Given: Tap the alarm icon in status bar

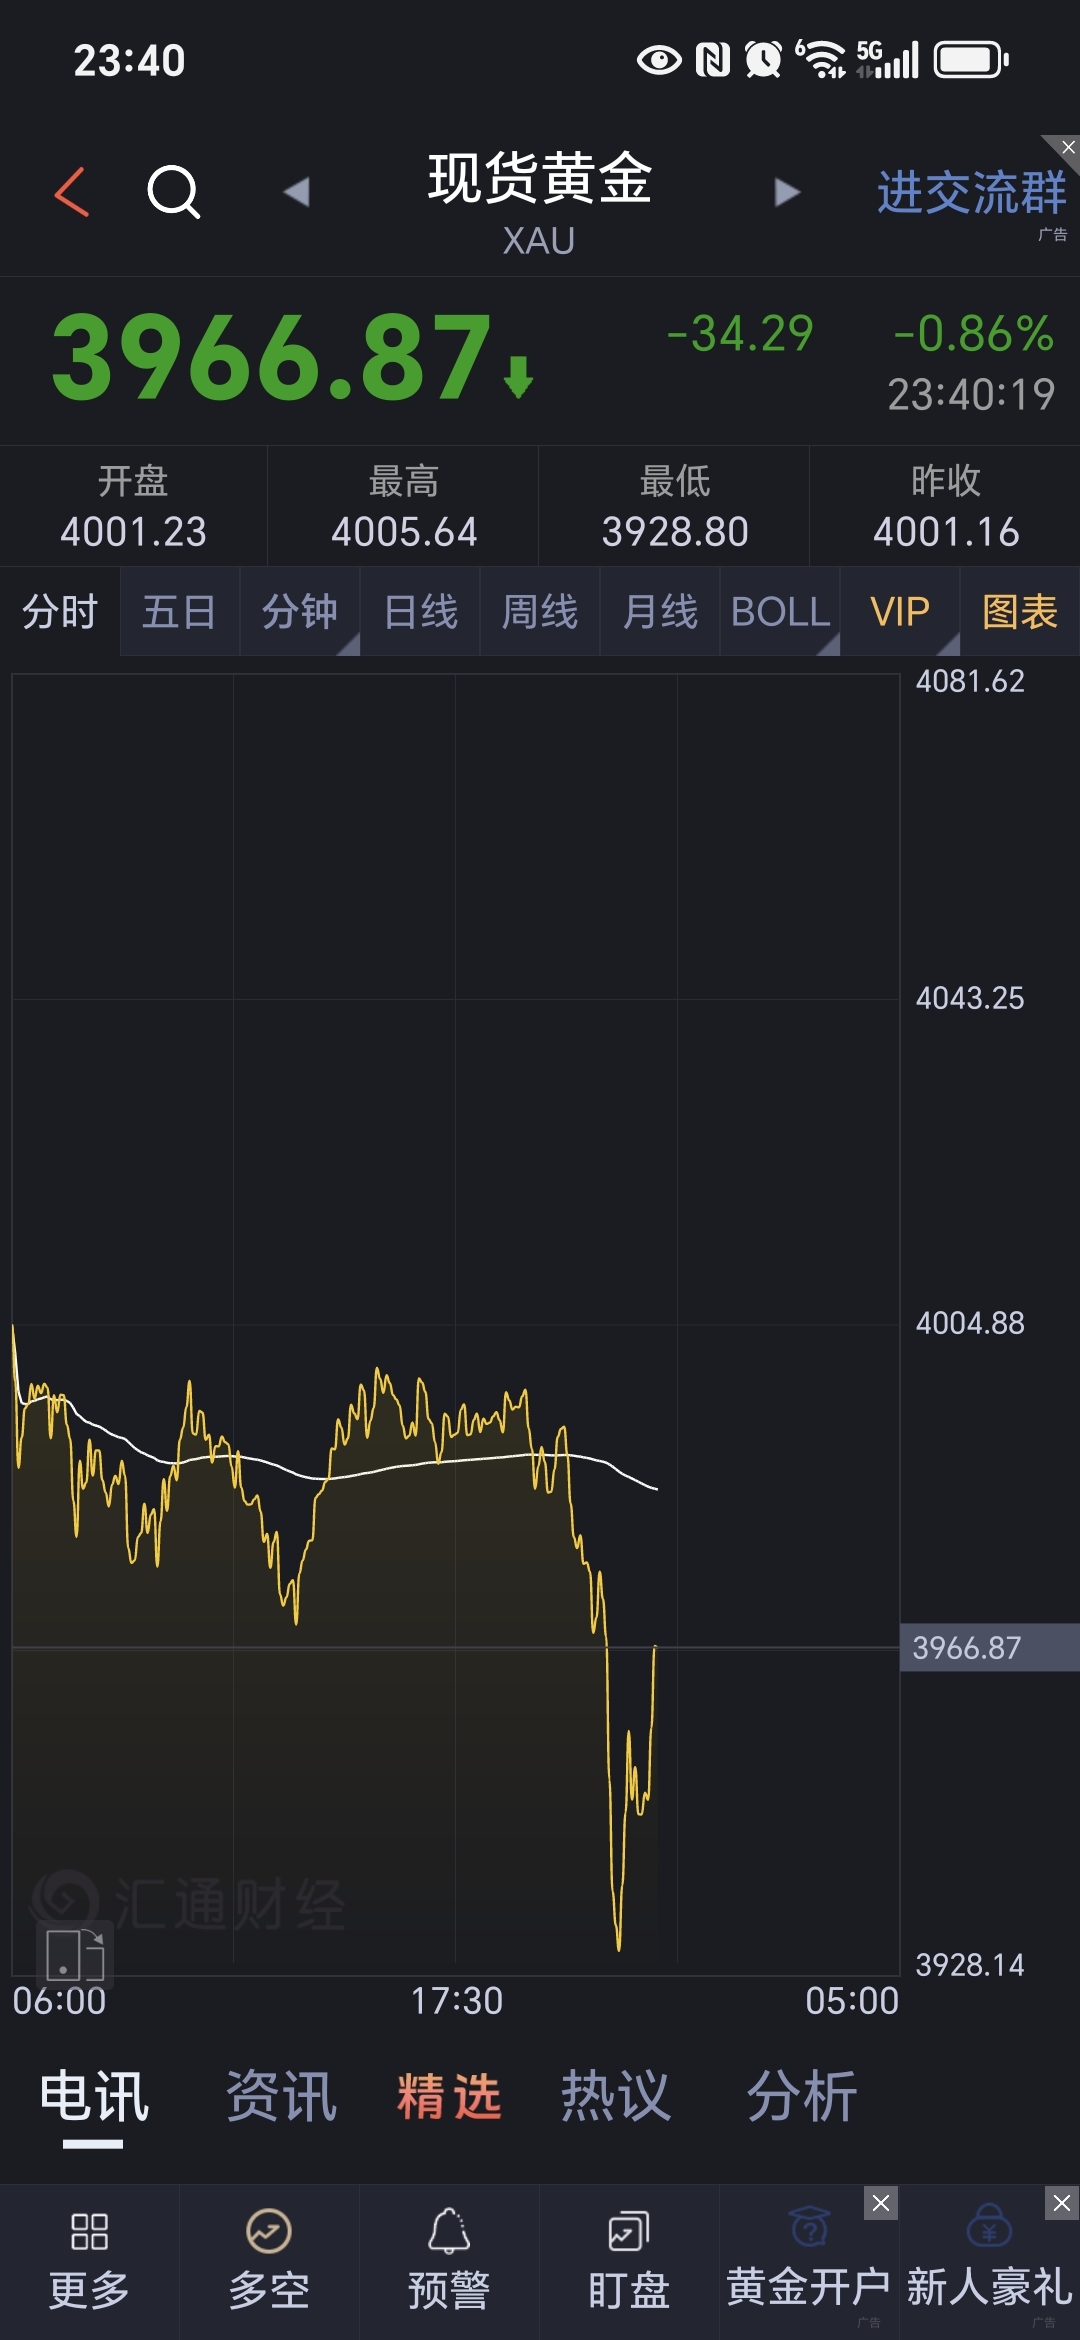Looking at the screenshot, I should [764, 60].
